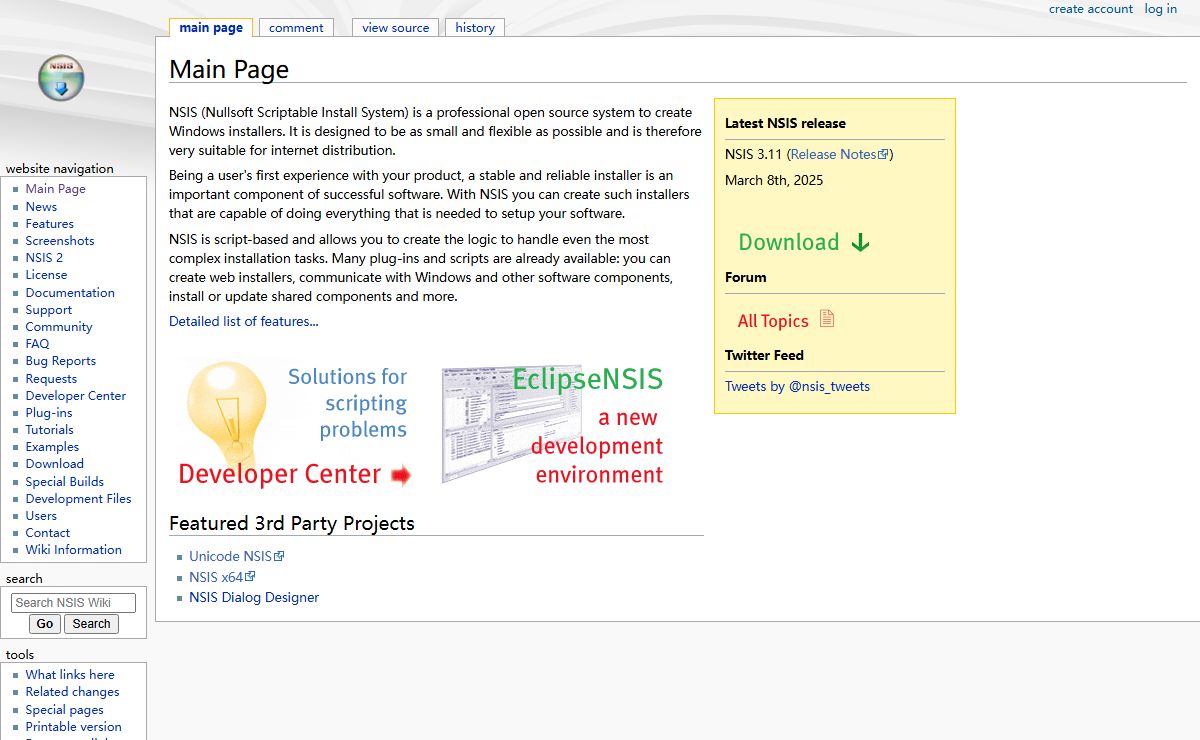Click the Go button
Image resolution: width=1200 pixels, height=740 pixels.
tap(44, 624)
